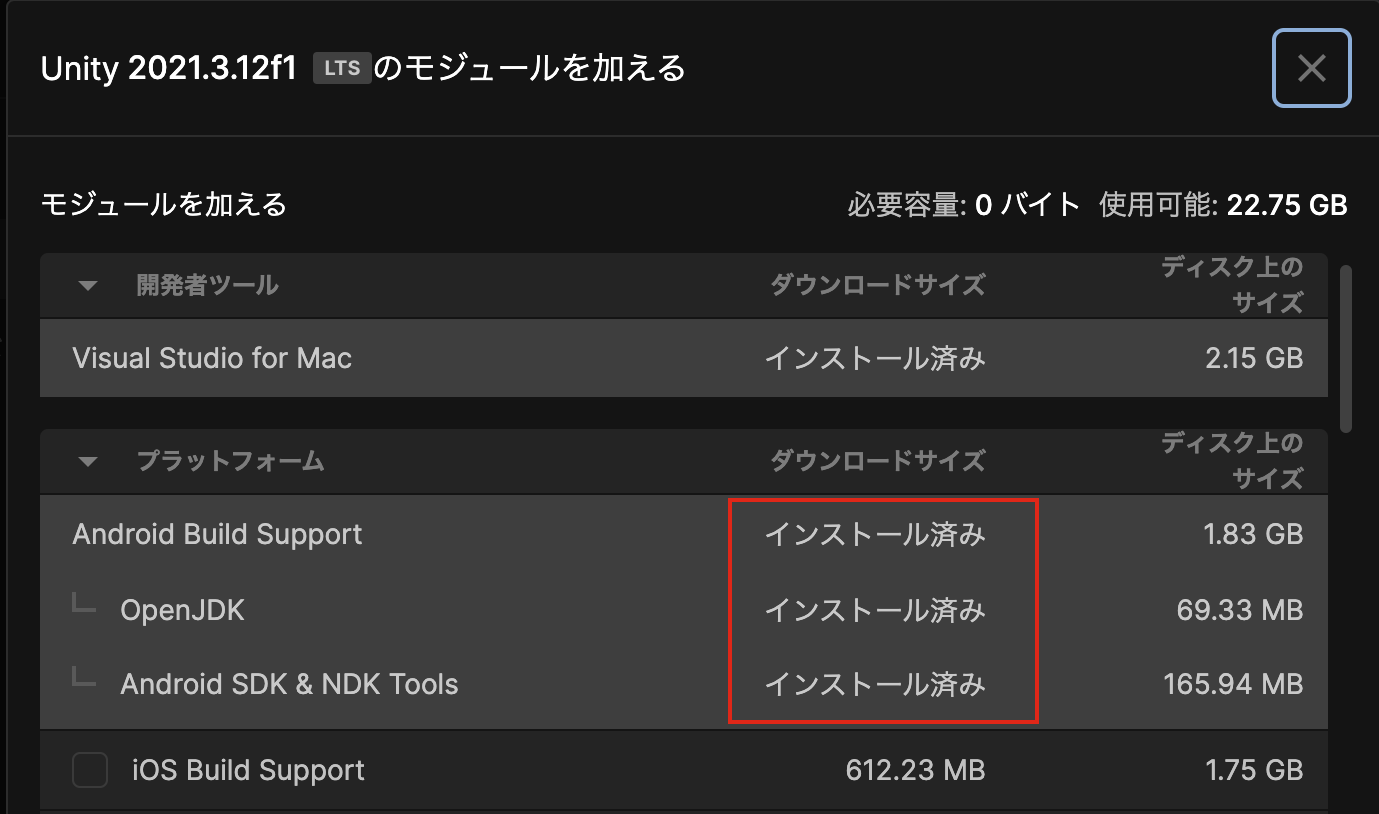Close the add modules dialog

[1311, 68]
